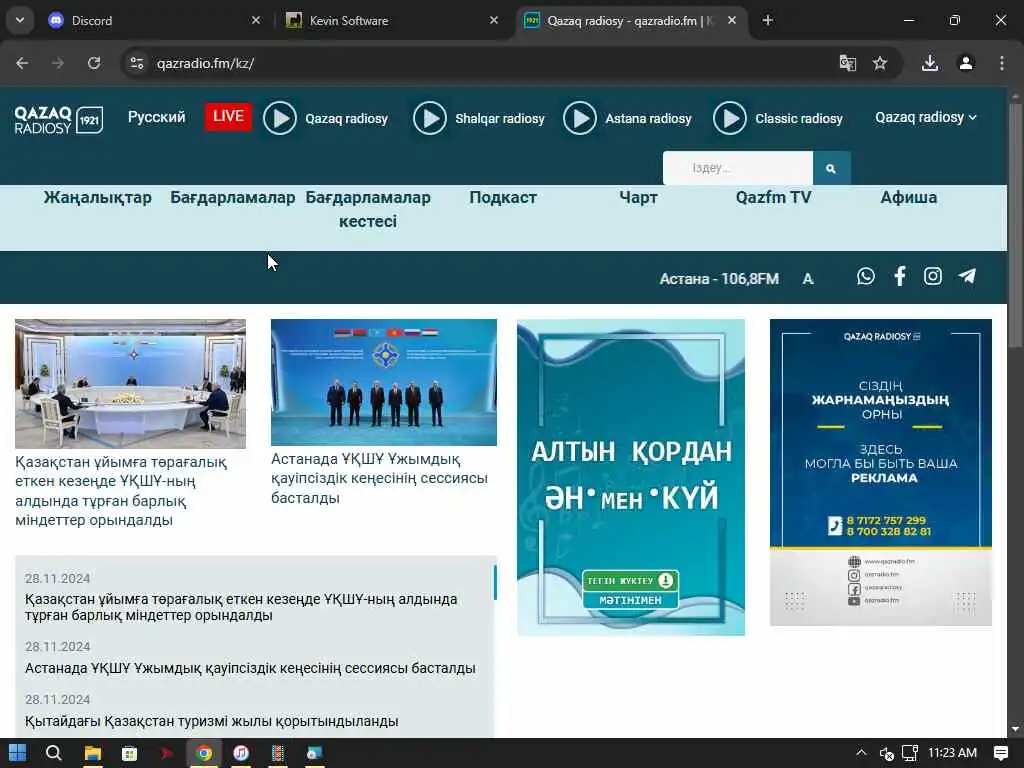Open list item Қытайдағы Қазақстан туризмі жылы
The image size is (1024, 768).
[x=212, y=721]
